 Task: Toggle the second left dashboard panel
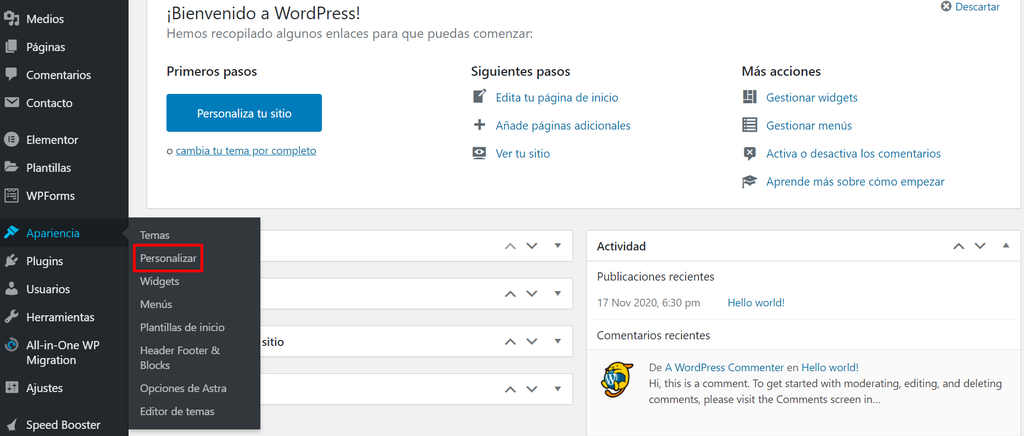[x=558, y=294]
